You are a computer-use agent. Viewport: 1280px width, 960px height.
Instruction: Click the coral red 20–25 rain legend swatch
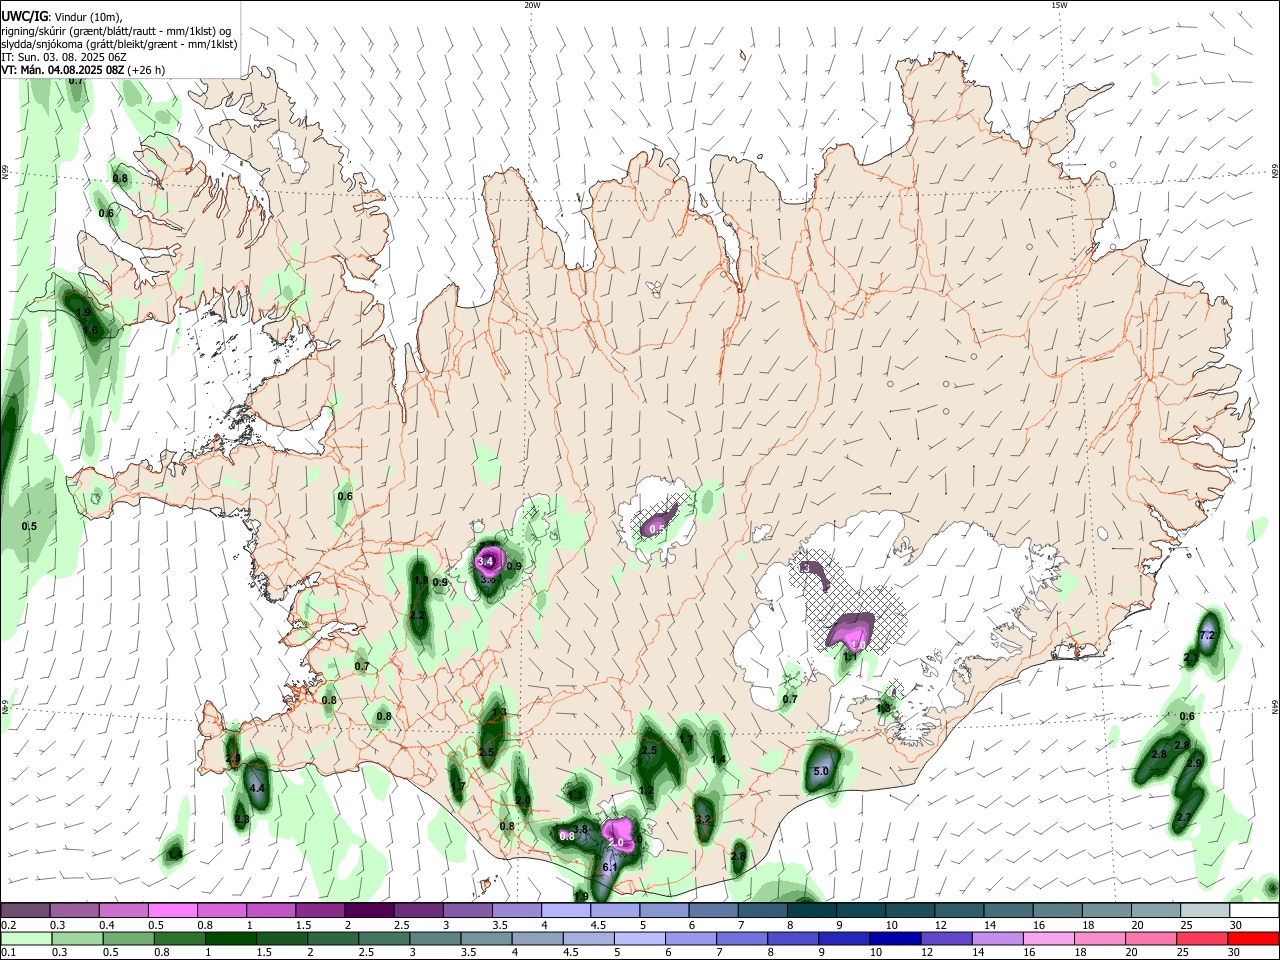pos(1202,938)
